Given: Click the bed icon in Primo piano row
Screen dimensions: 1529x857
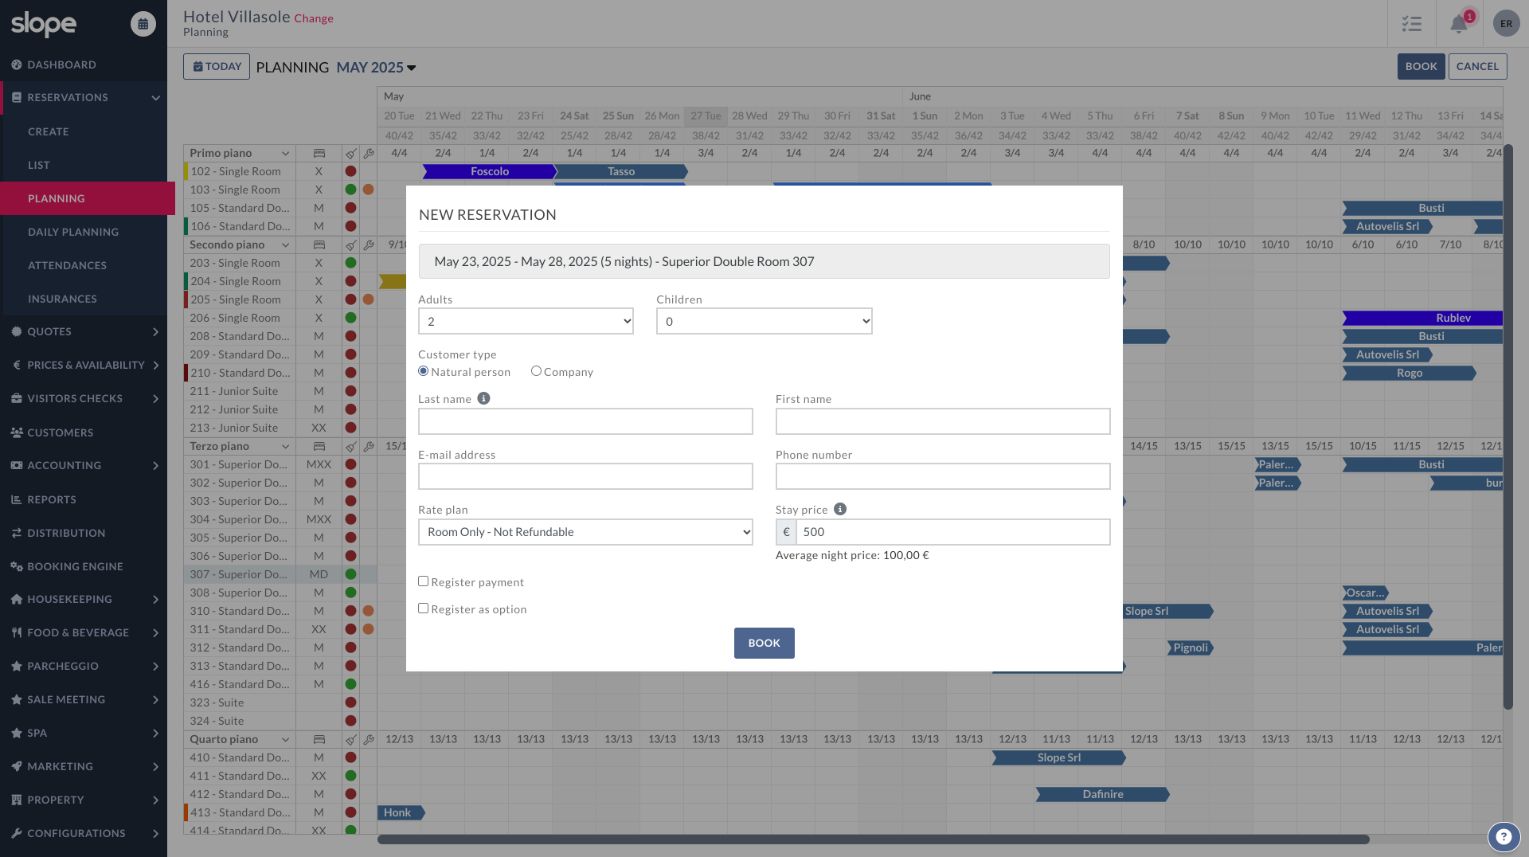Looking at the screenshot, I should click(319, 154).
